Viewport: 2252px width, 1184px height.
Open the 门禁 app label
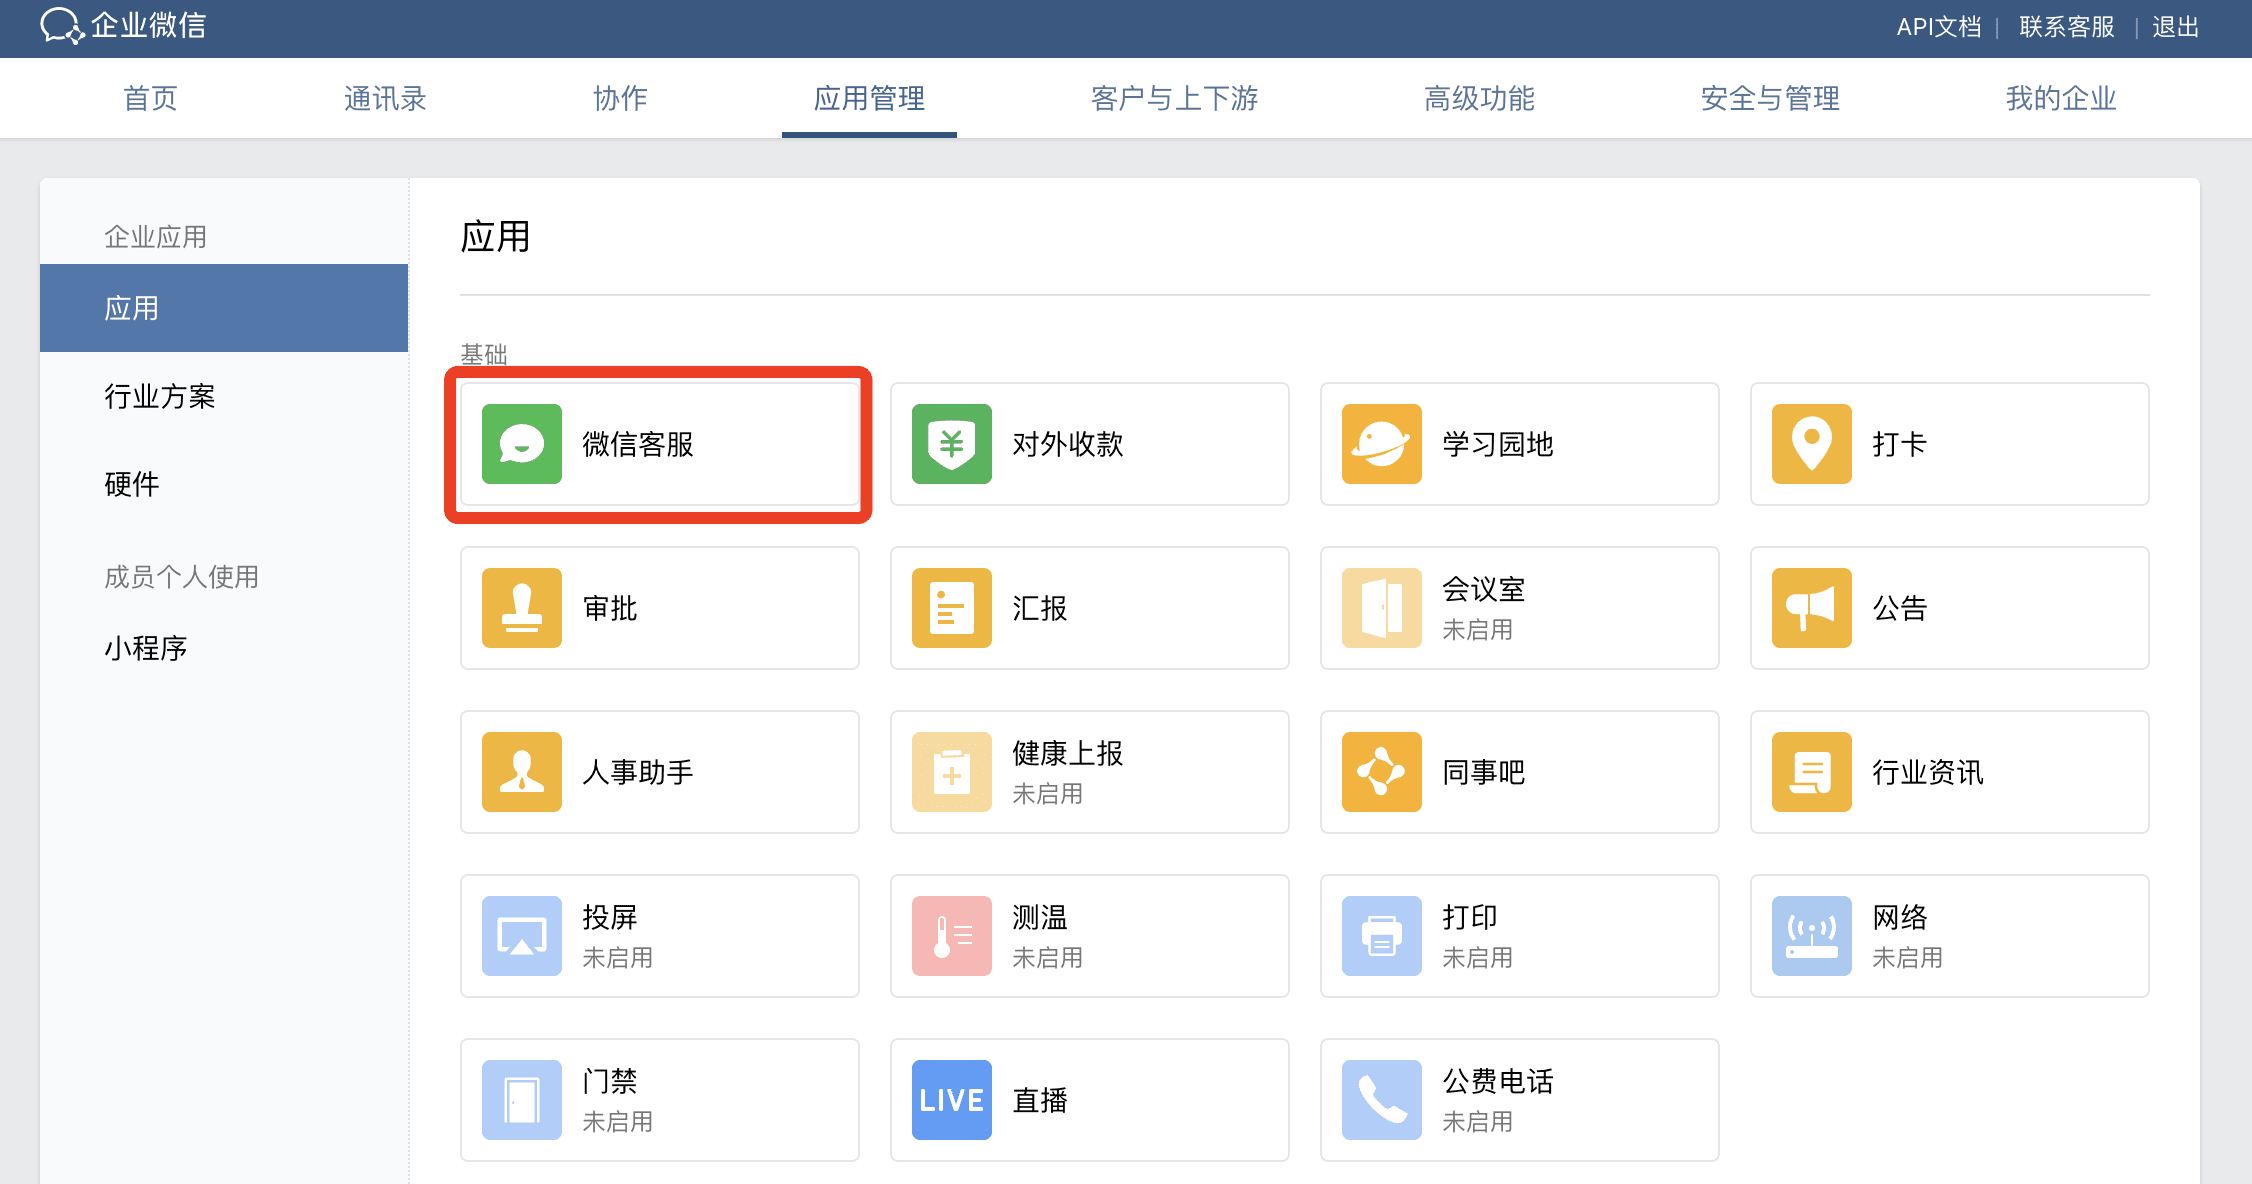coord(610,1082)
